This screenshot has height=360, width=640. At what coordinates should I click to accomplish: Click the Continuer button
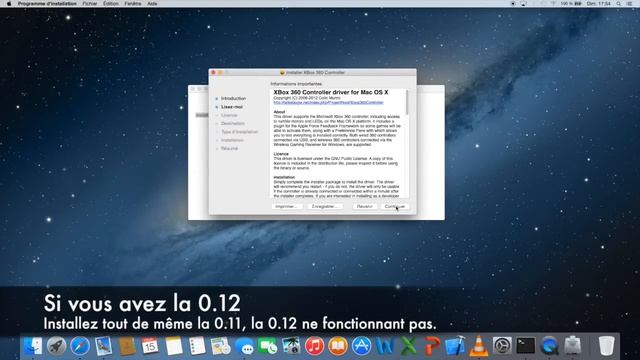(x=395, y=207)
